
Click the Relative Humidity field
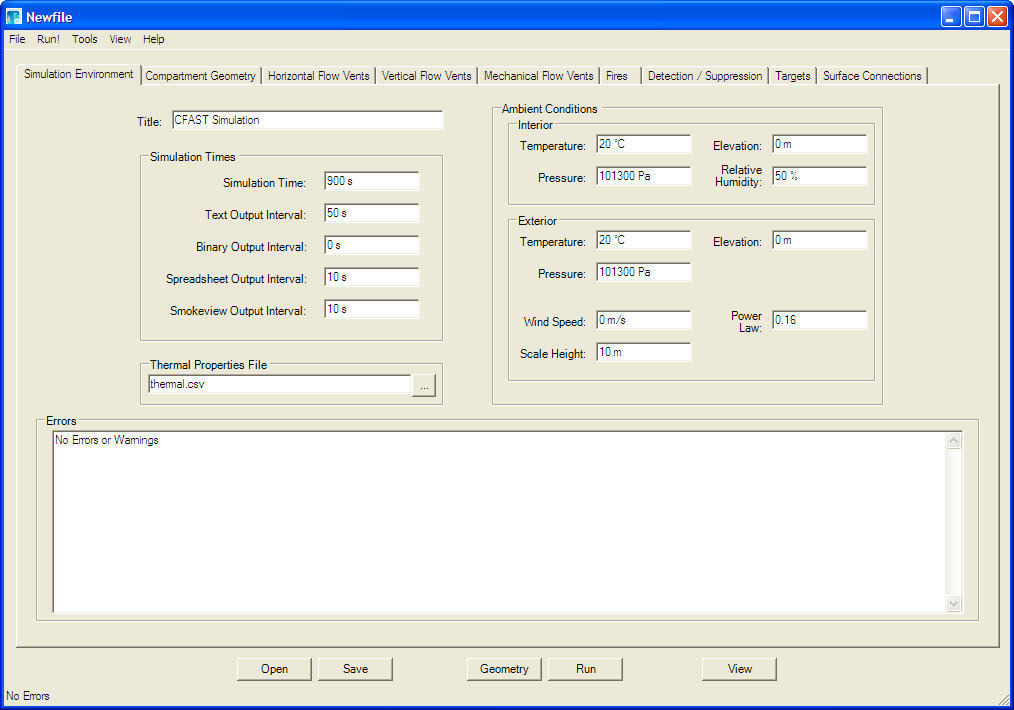tap(819, 177)
